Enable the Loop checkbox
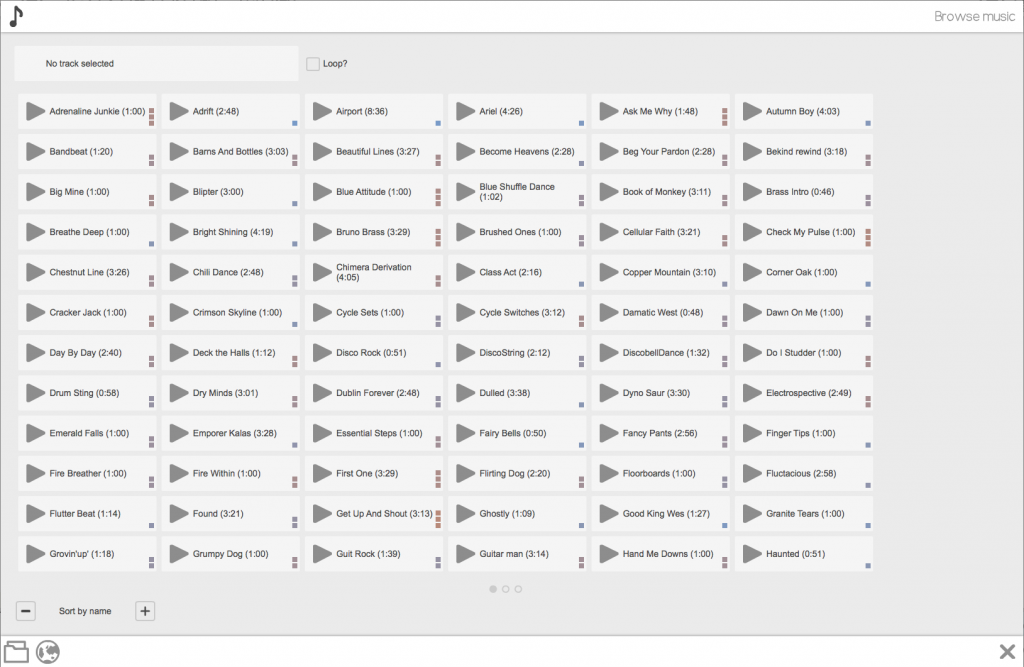Image resolution: width=1024 pixels, height=667 pixels. click(x=312, y=63)
